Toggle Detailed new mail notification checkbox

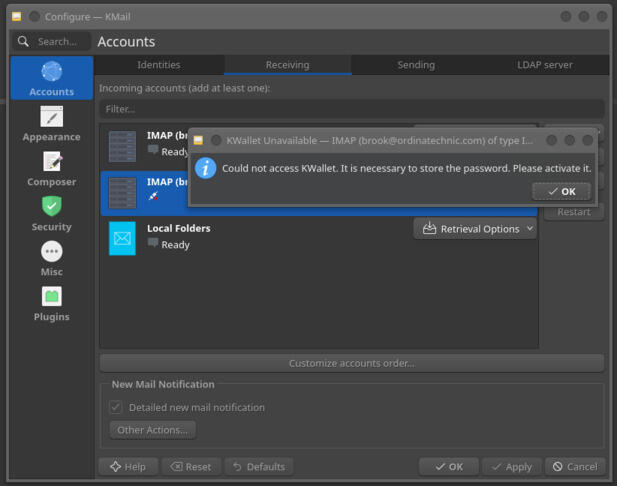click(x=116, y=407)
